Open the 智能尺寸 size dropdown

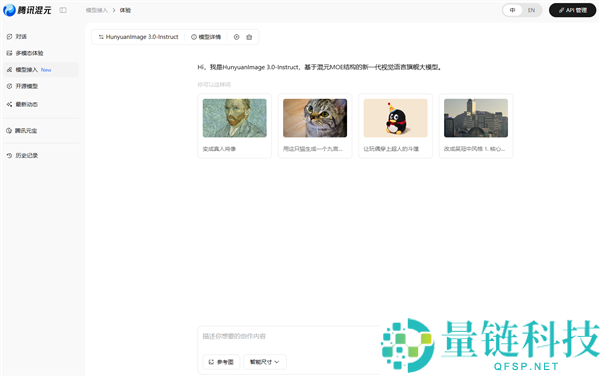click(x=265, y=362)
